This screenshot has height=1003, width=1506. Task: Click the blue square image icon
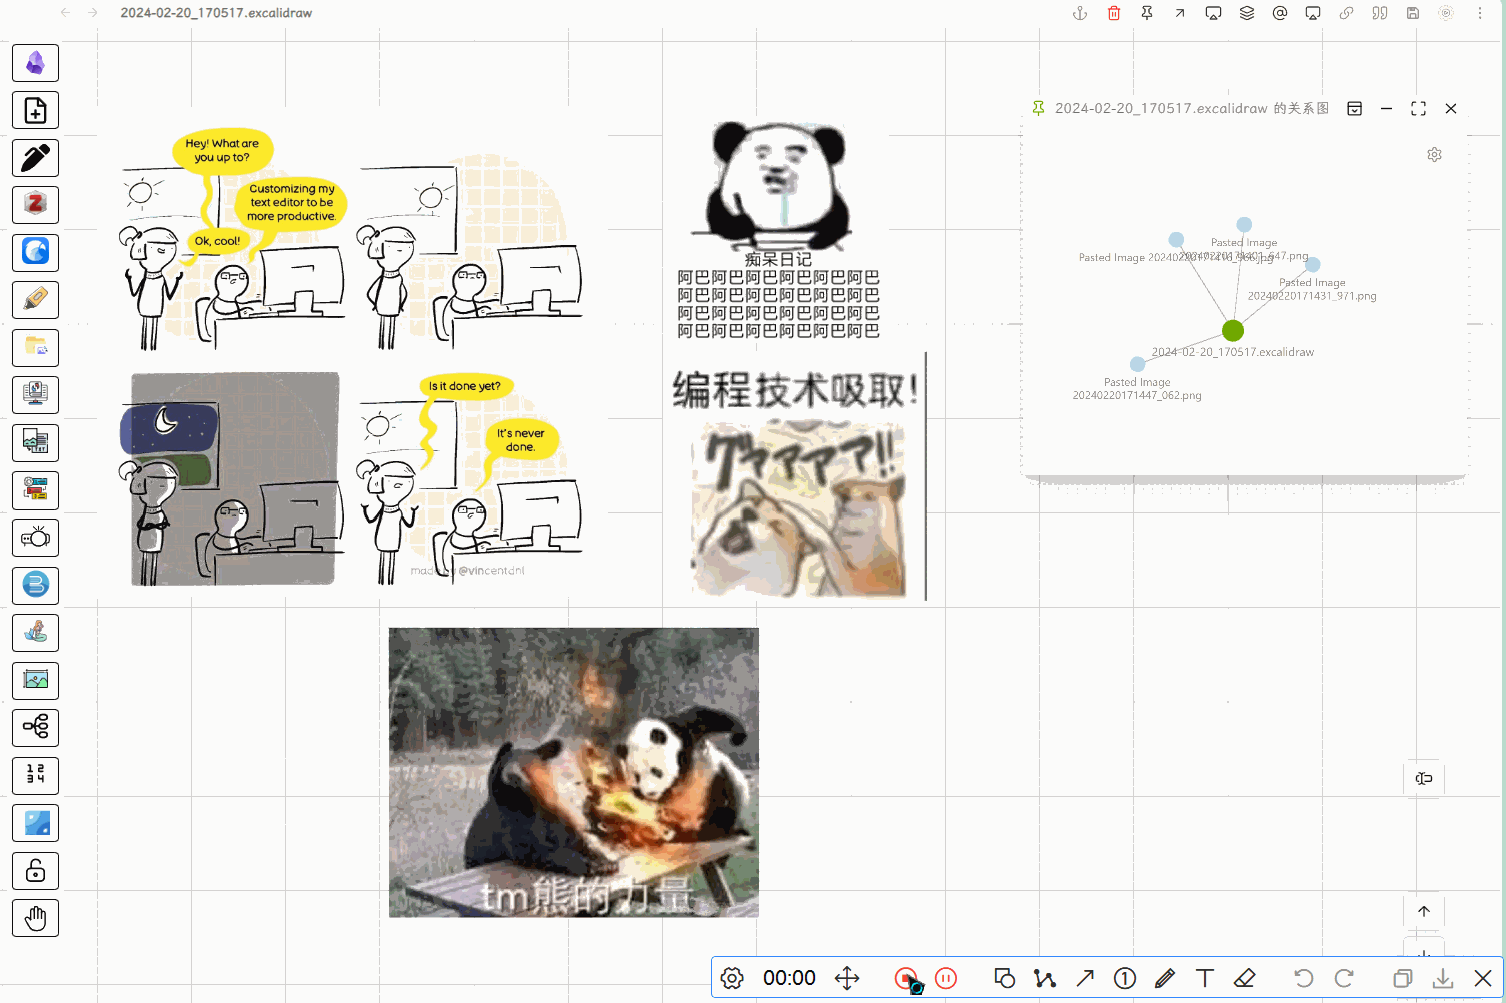pos(35,823)
